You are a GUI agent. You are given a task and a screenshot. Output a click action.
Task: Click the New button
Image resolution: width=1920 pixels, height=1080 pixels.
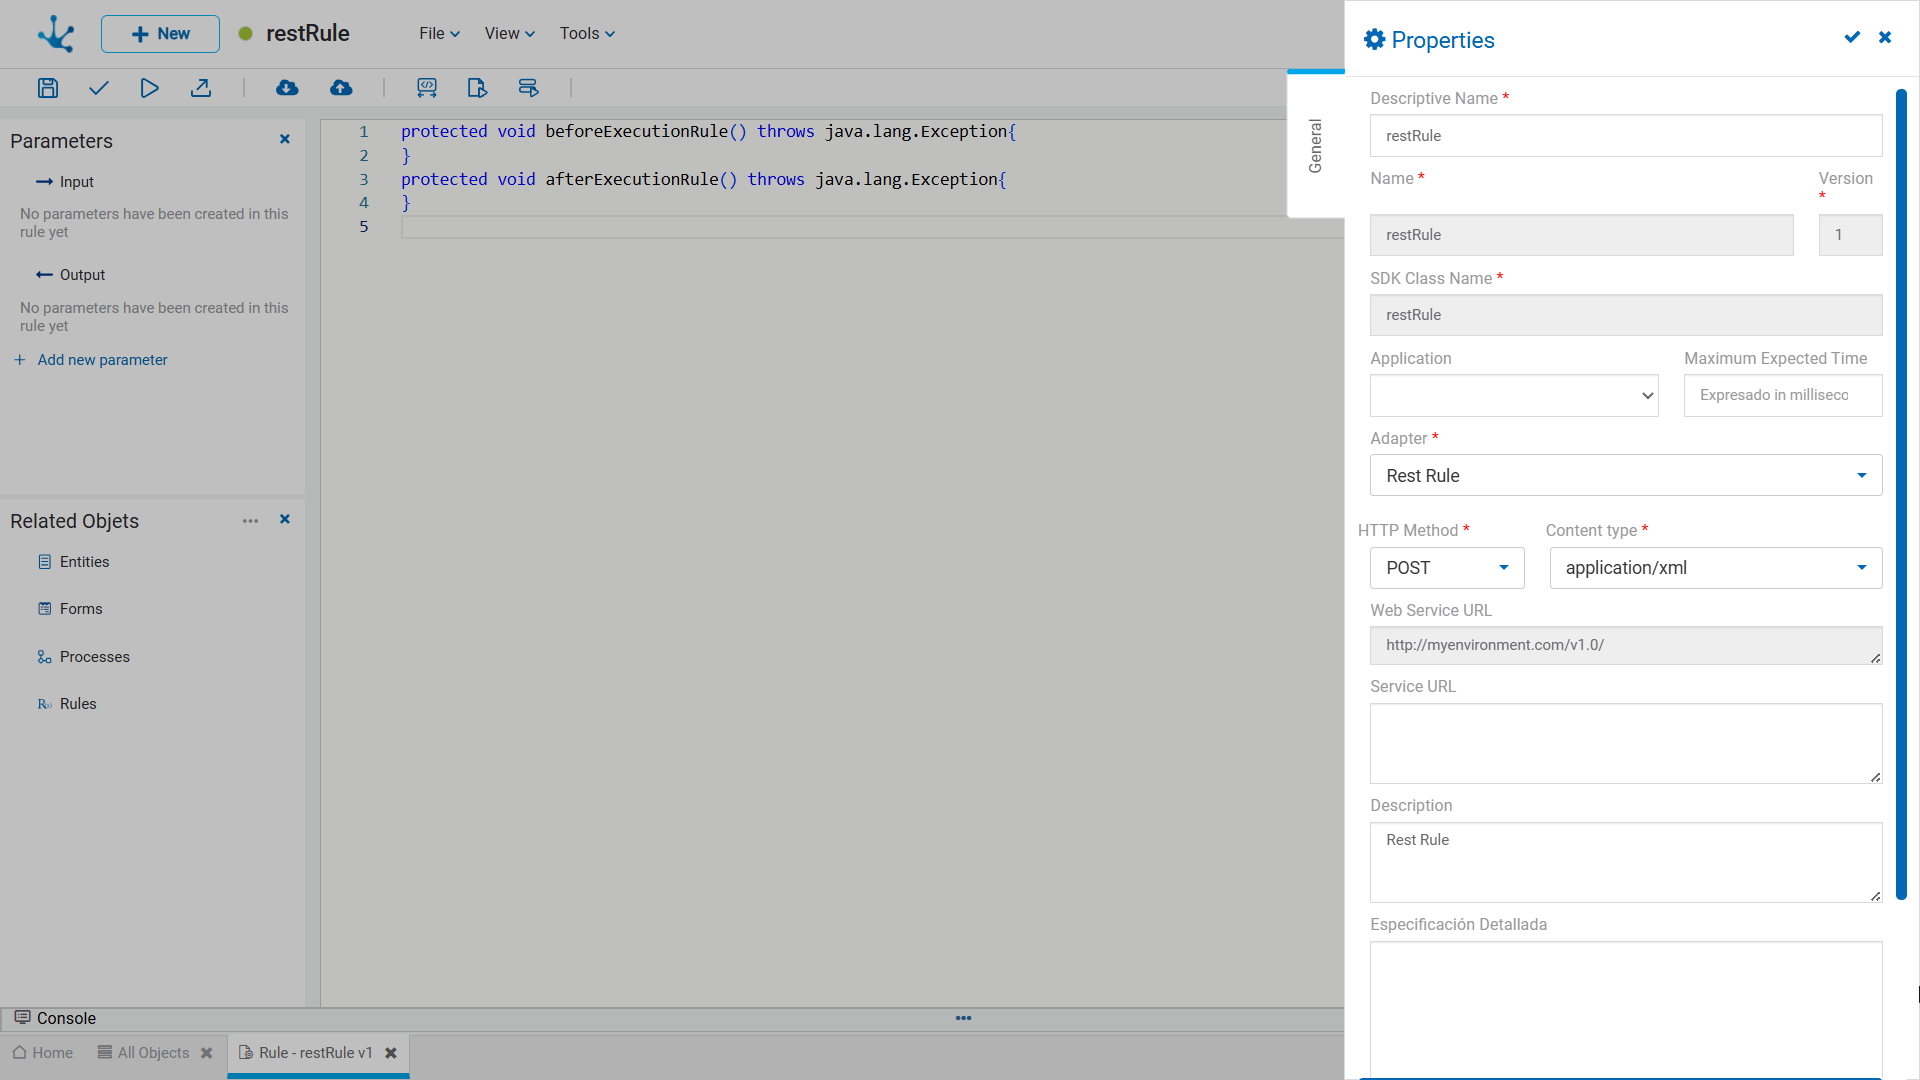(160, 34)
